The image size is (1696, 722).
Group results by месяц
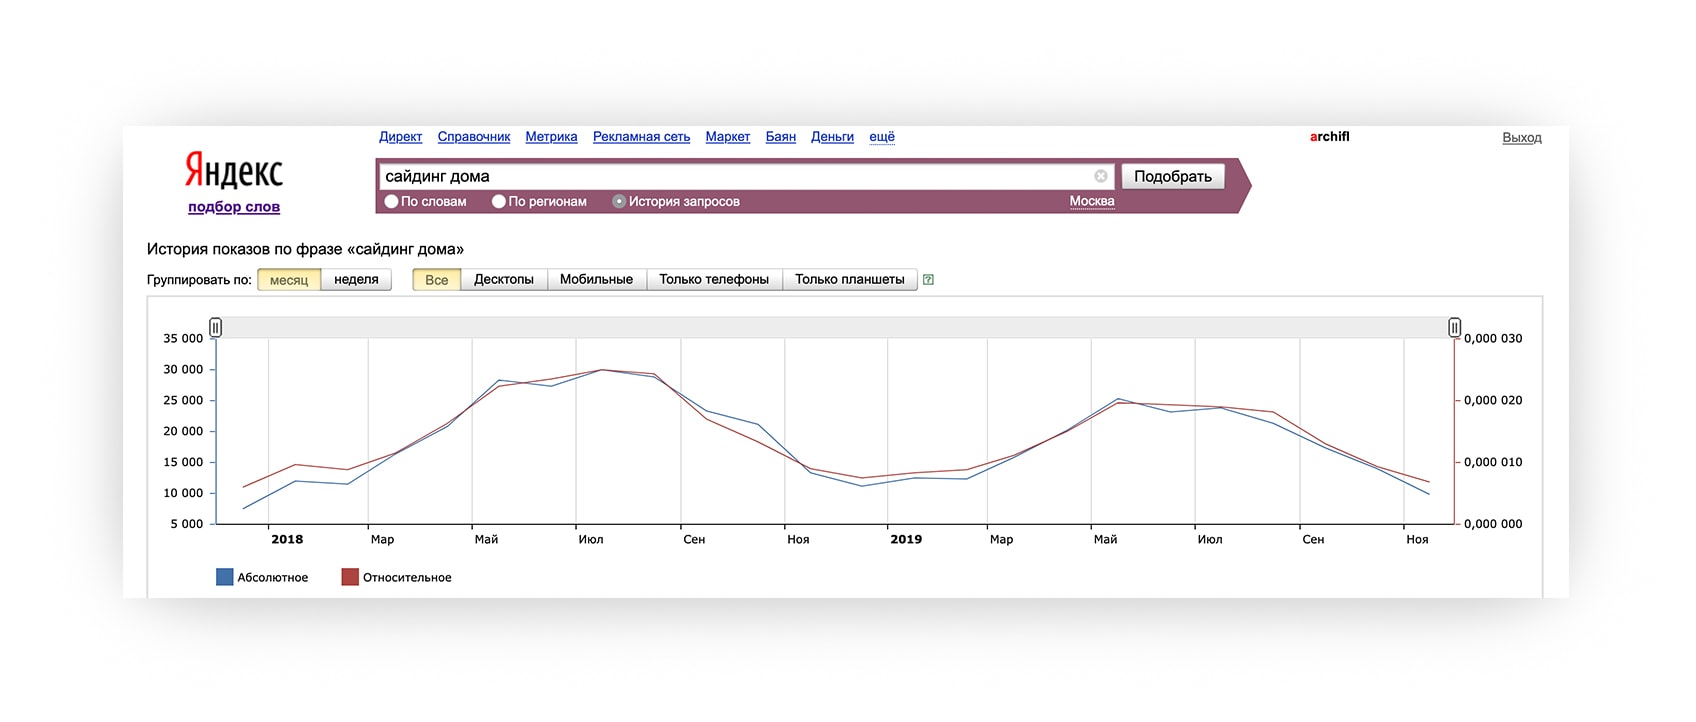[x=289, y=280]
